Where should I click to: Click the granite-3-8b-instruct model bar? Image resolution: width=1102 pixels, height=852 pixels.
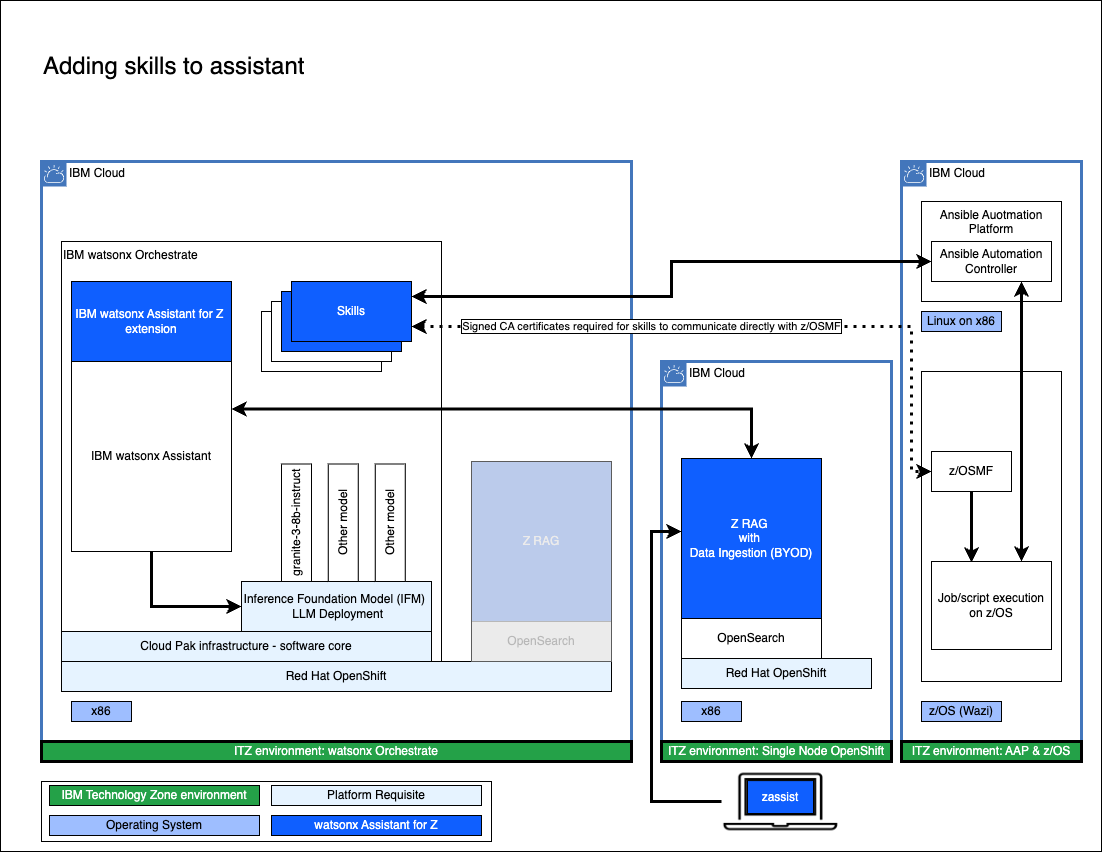click(x=297, y=521)
